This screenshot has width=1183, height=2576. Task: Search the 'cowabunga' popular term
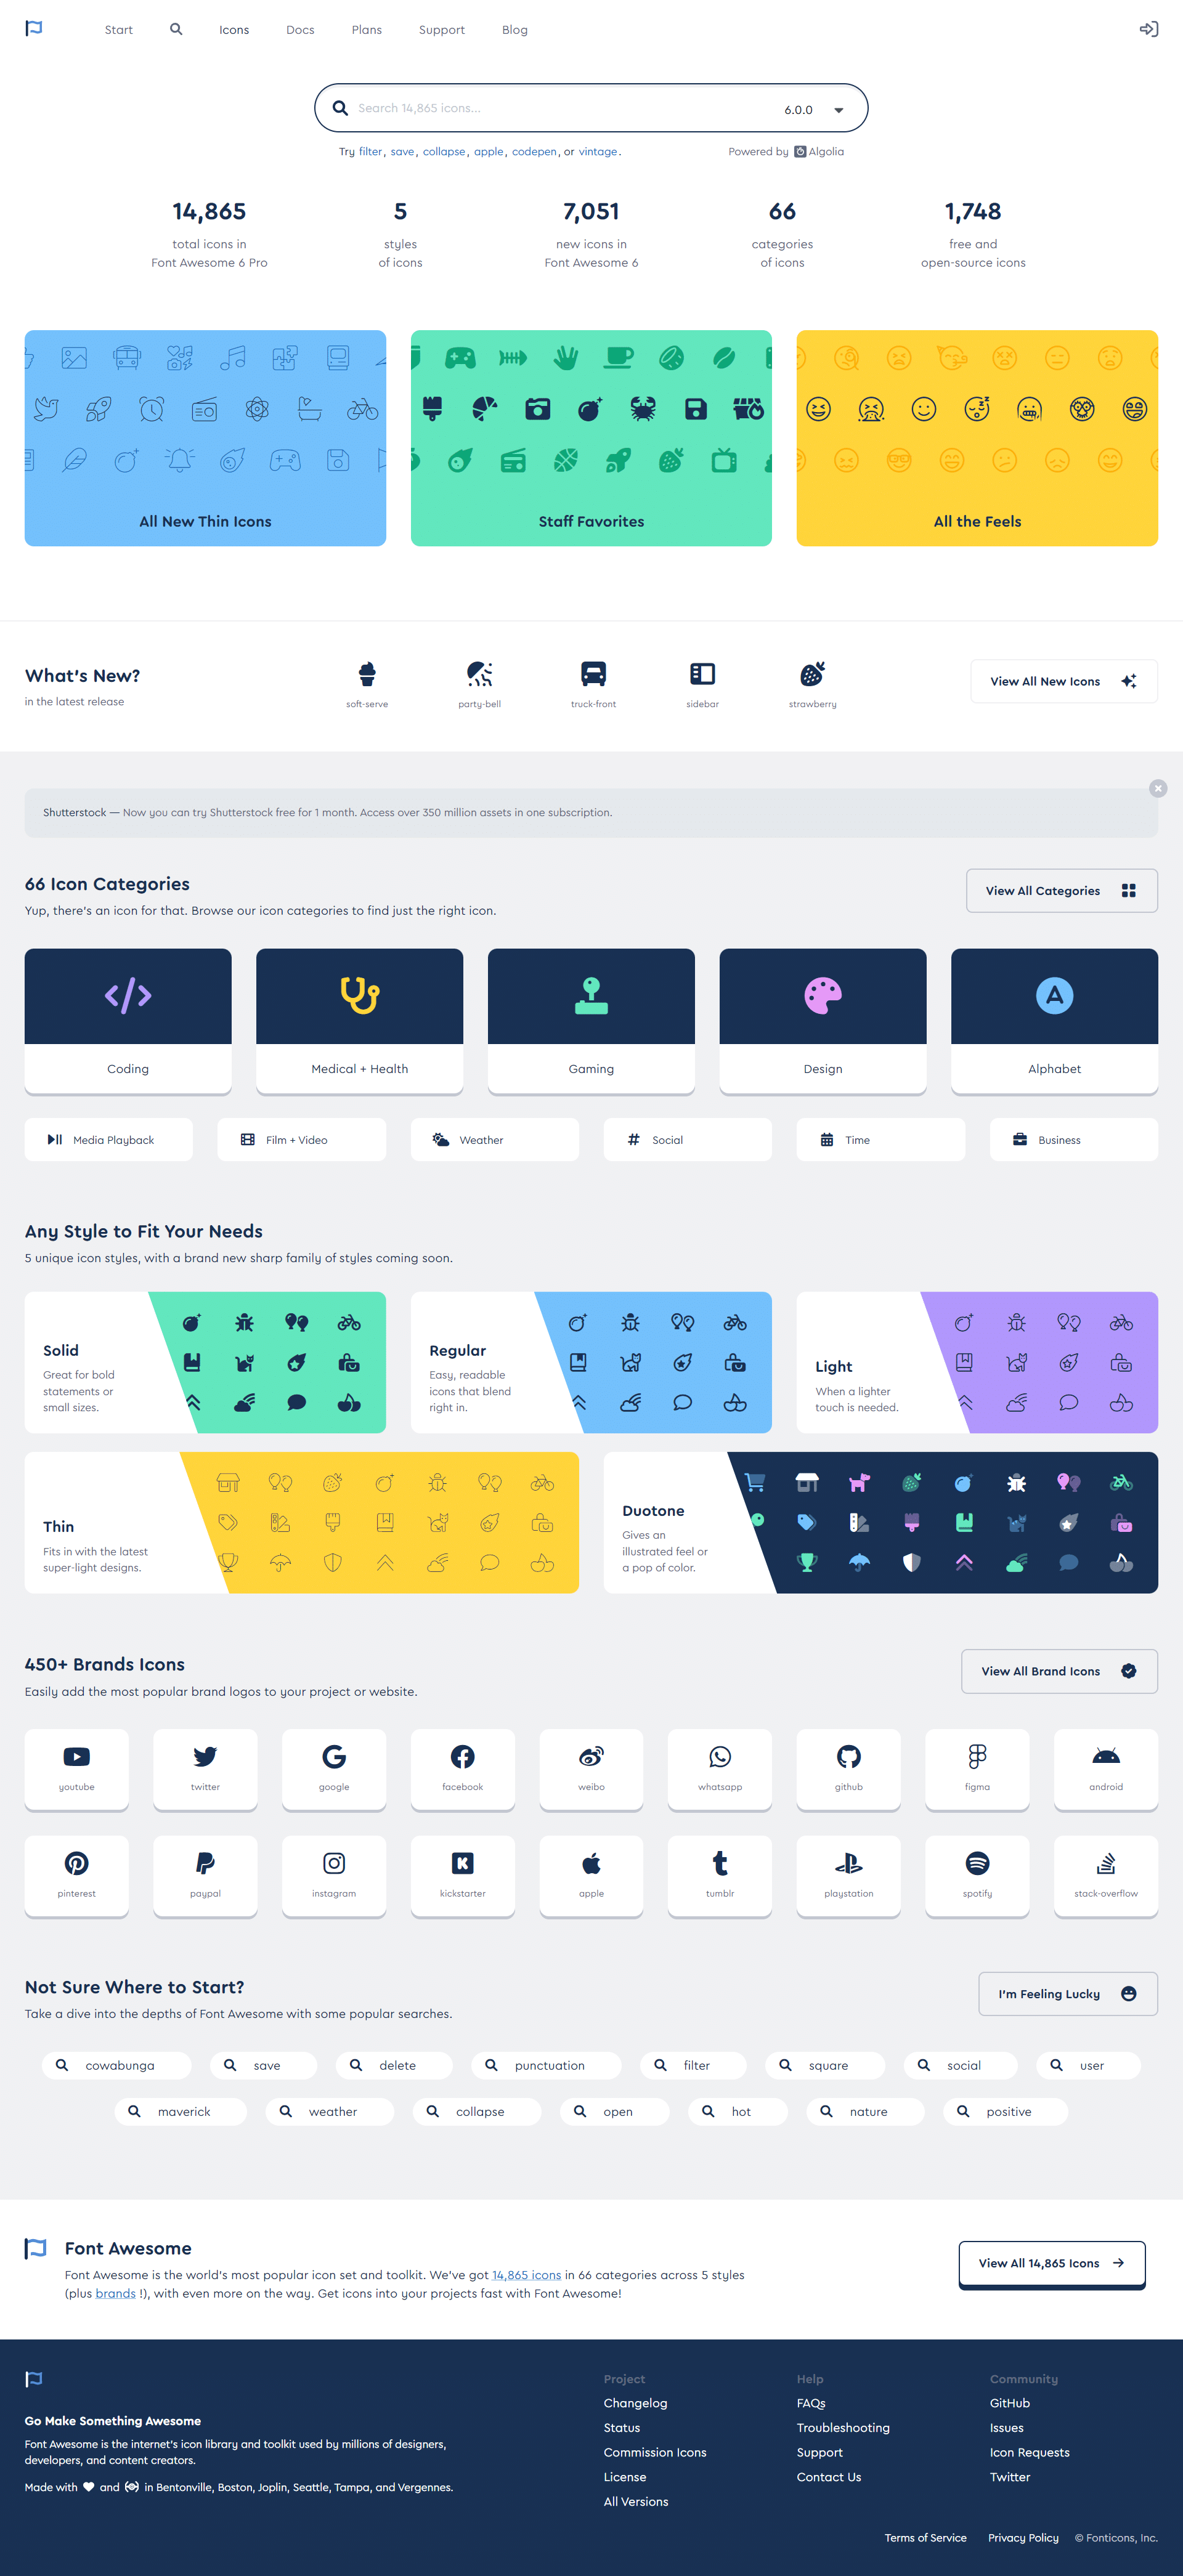coord(116,2065)
